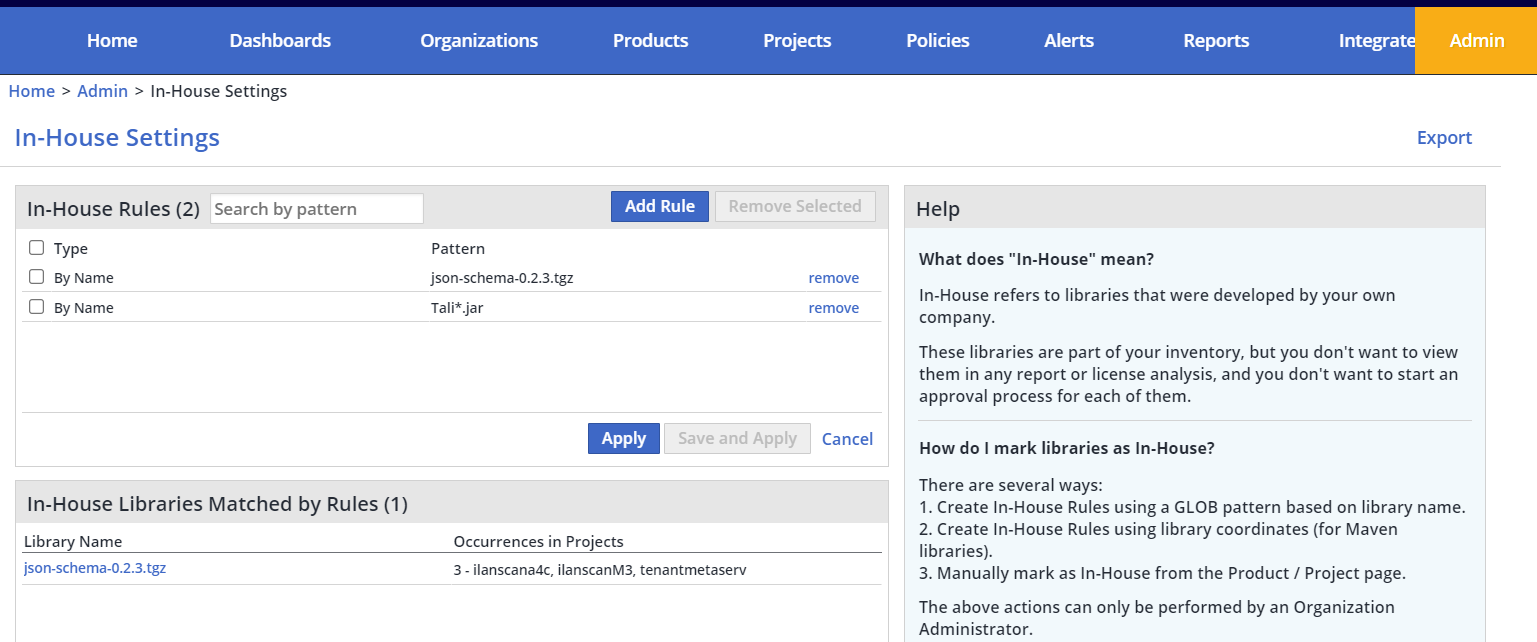
Task: Open the Home menu tab
Action: click(x=112, y=41)
